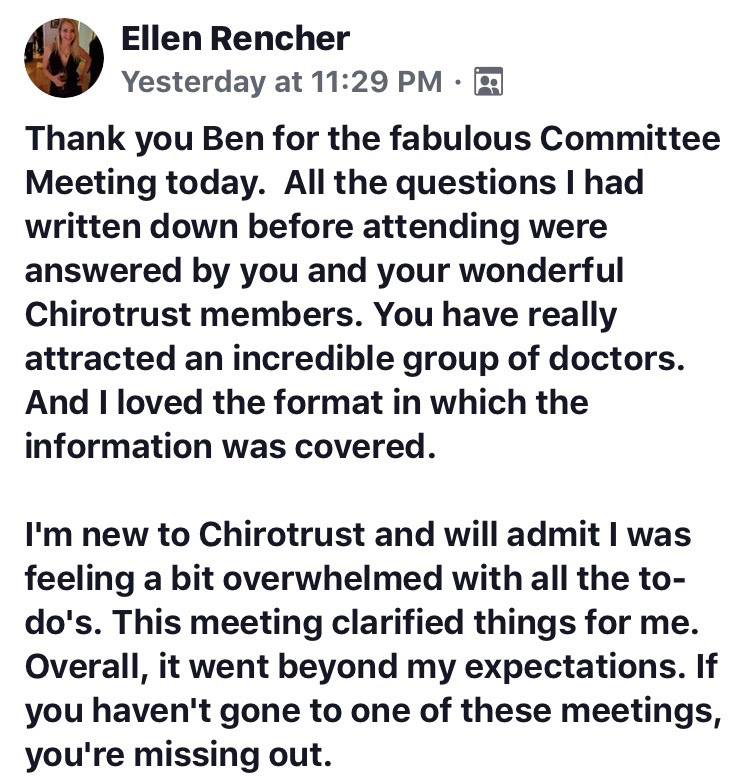Click the phrase "incredible group of doctors"
Screen dimensions: 750x783
[456, 360]
